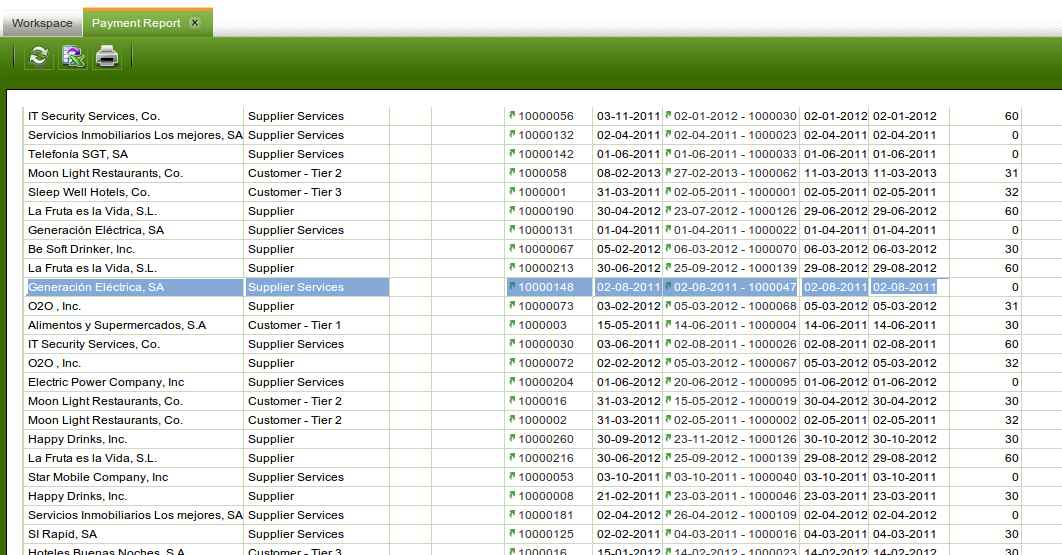This screenshot has height=555, width=1062.
Task: Open invoice number 10000072 link
Action: coord(546,363)
